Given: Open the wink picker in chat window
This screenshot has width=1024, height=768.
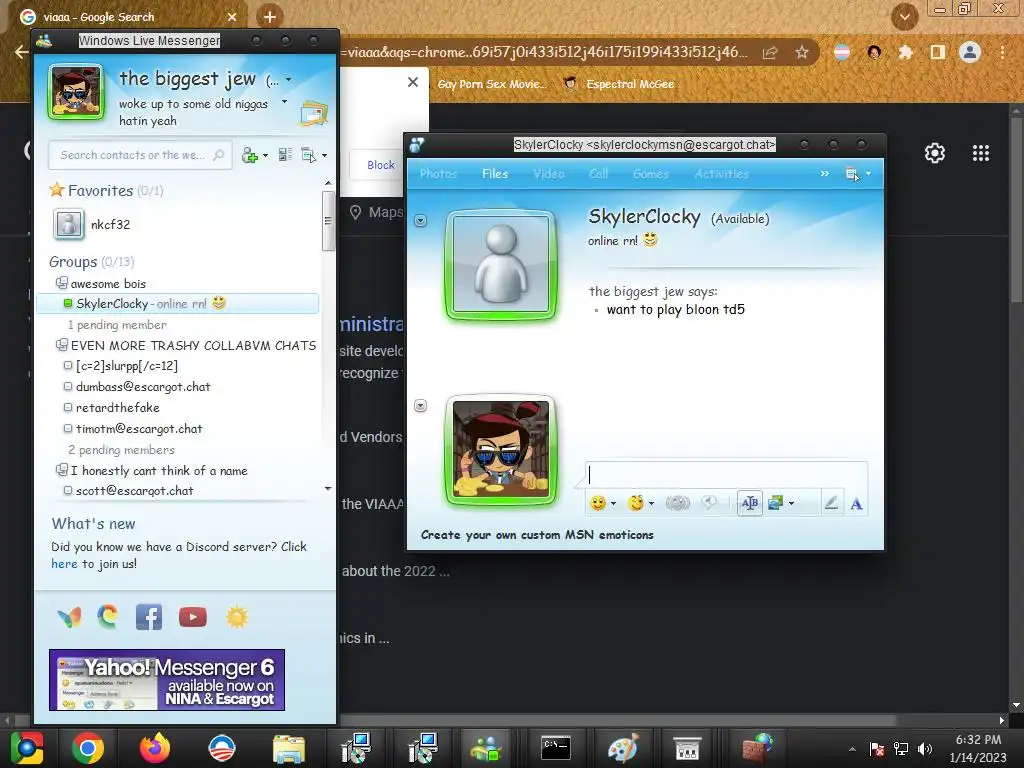Looking at the screenshot, I should tap(635, 503).
